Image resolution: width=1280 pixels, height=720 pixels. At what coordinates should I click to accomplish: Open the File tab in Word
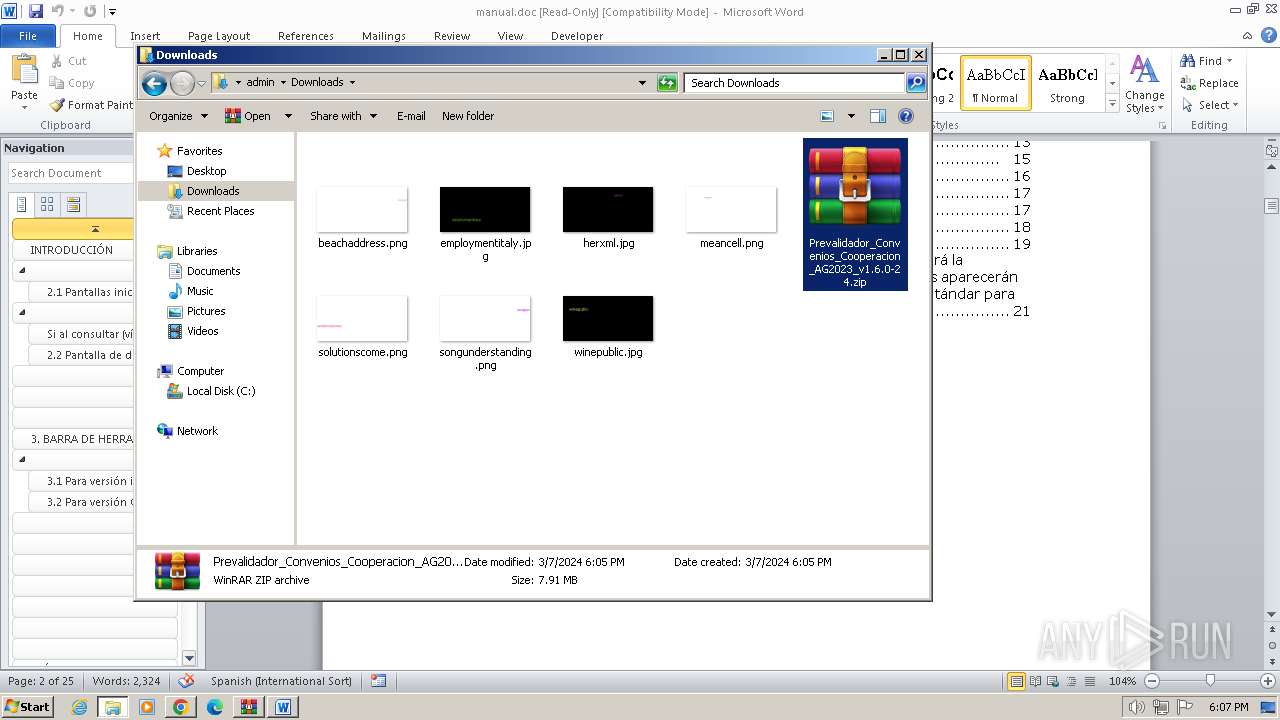tap(28, 36)
